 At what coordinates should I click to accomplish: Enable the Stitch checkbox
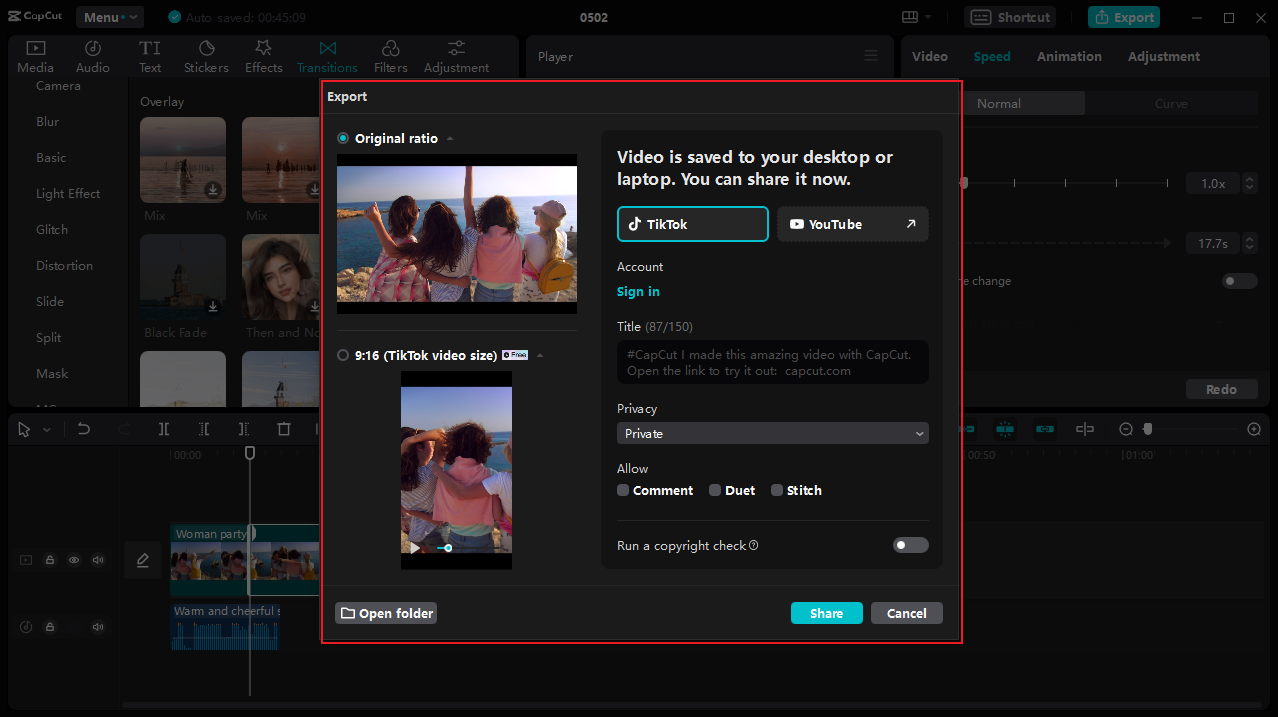click(x=777, y=490)
